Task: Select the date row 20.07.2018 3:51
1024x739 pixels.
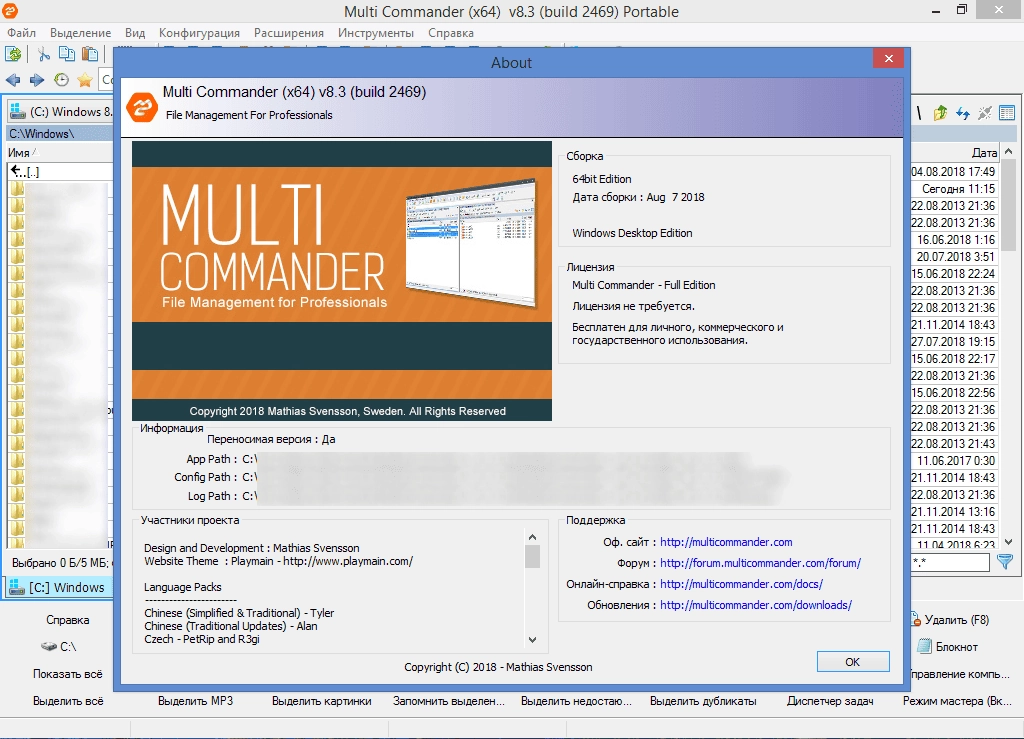Action: click(x=955, y=257)
